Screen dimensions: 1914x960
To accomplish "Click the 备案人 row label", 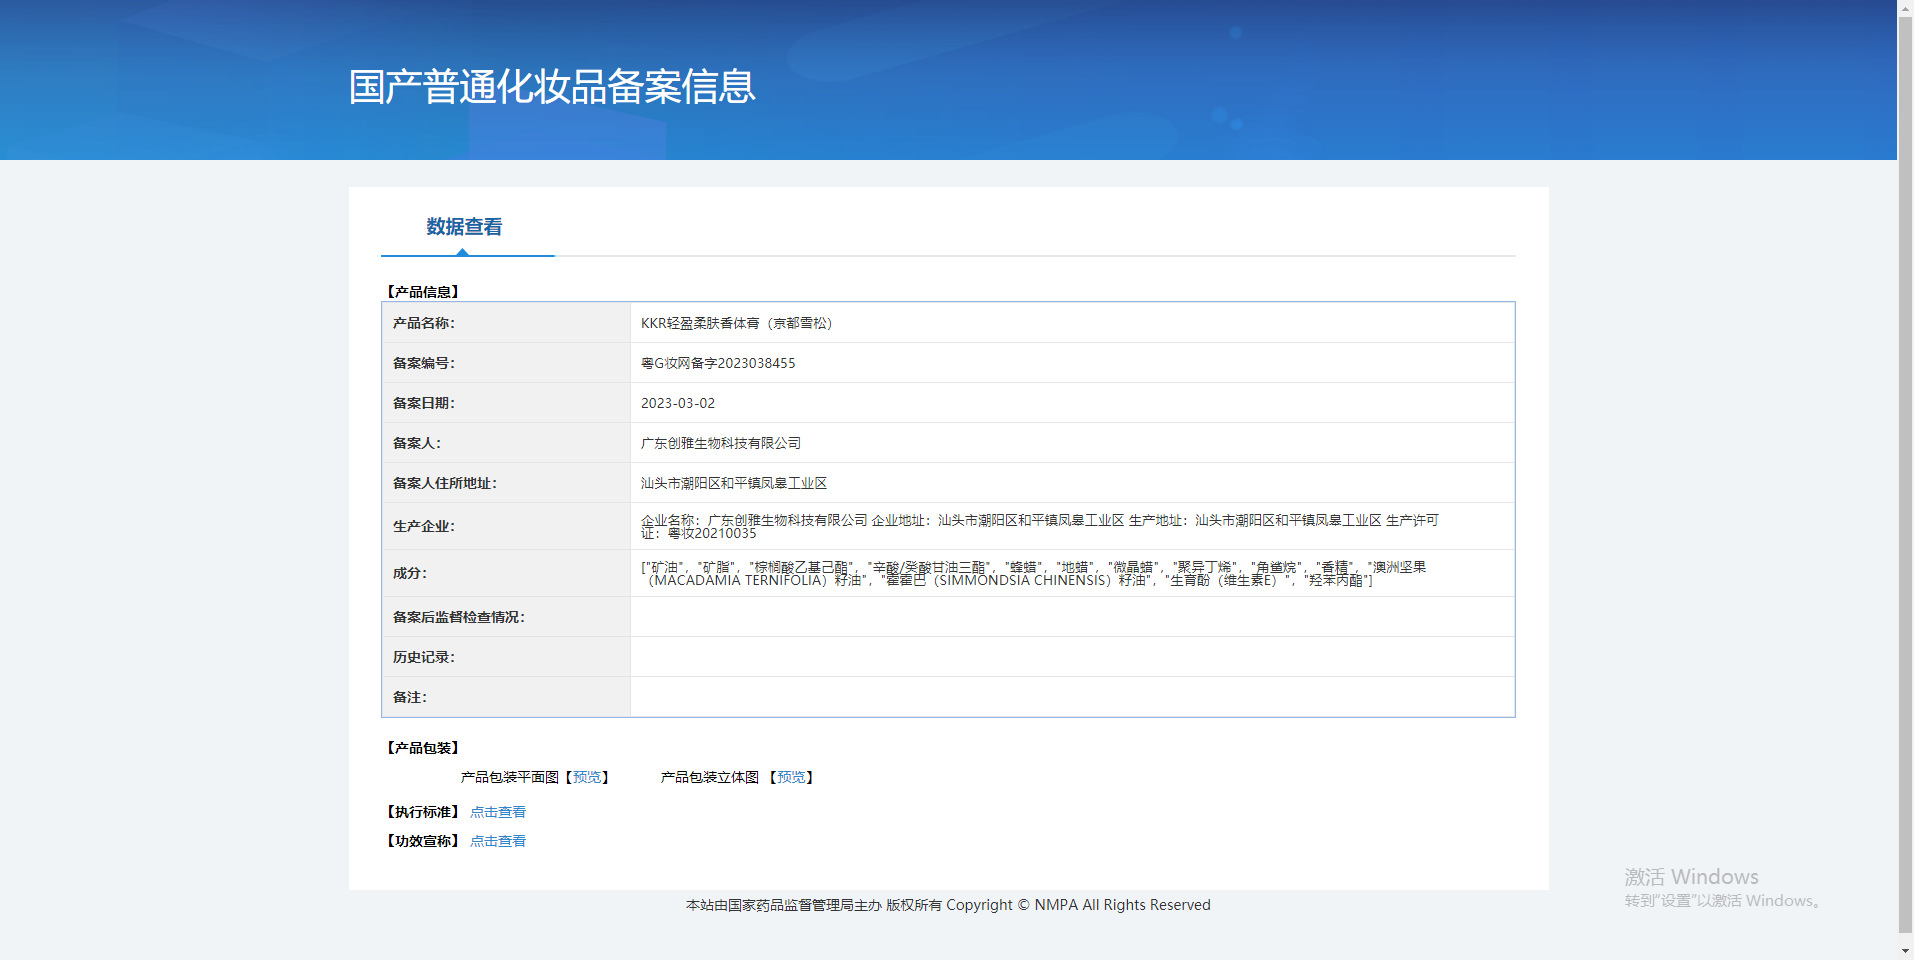I will pos(417,443).
